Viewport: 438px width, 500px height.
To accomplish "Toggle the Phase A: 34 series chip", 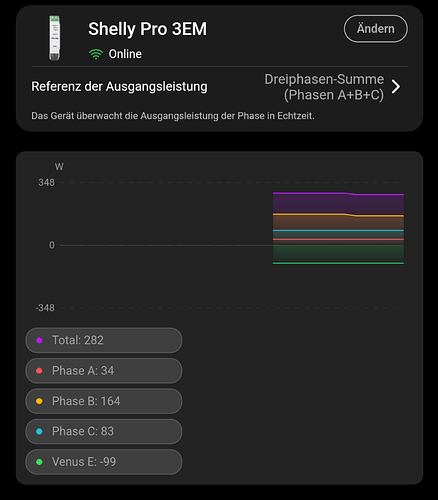I will [x=104, y=371].
